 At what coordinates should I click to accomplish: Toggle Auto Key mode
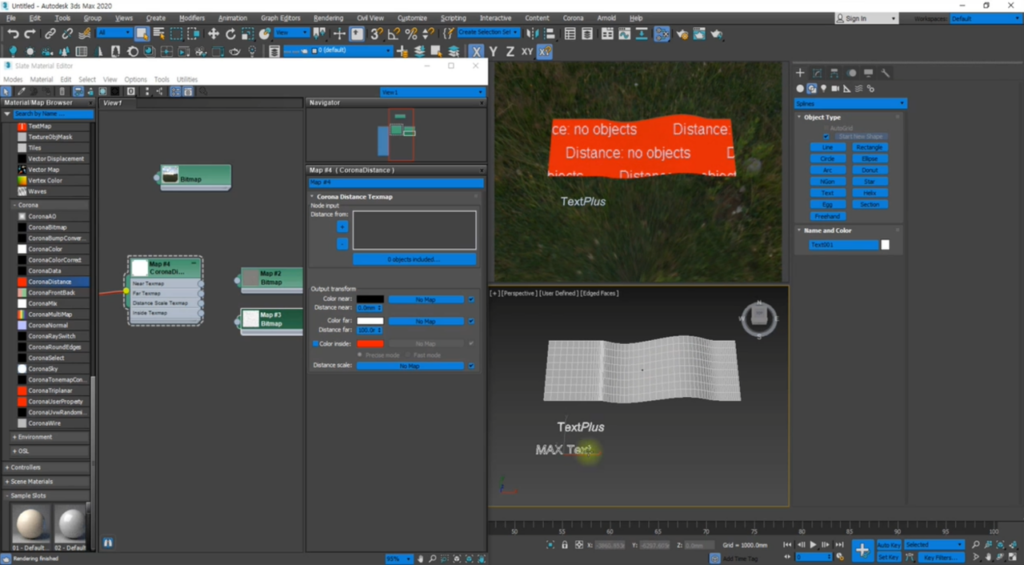(889, 545)
